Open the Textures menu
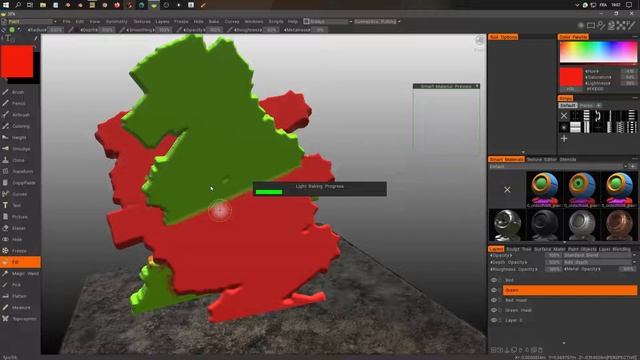640x360 pixels. (142, 22)
